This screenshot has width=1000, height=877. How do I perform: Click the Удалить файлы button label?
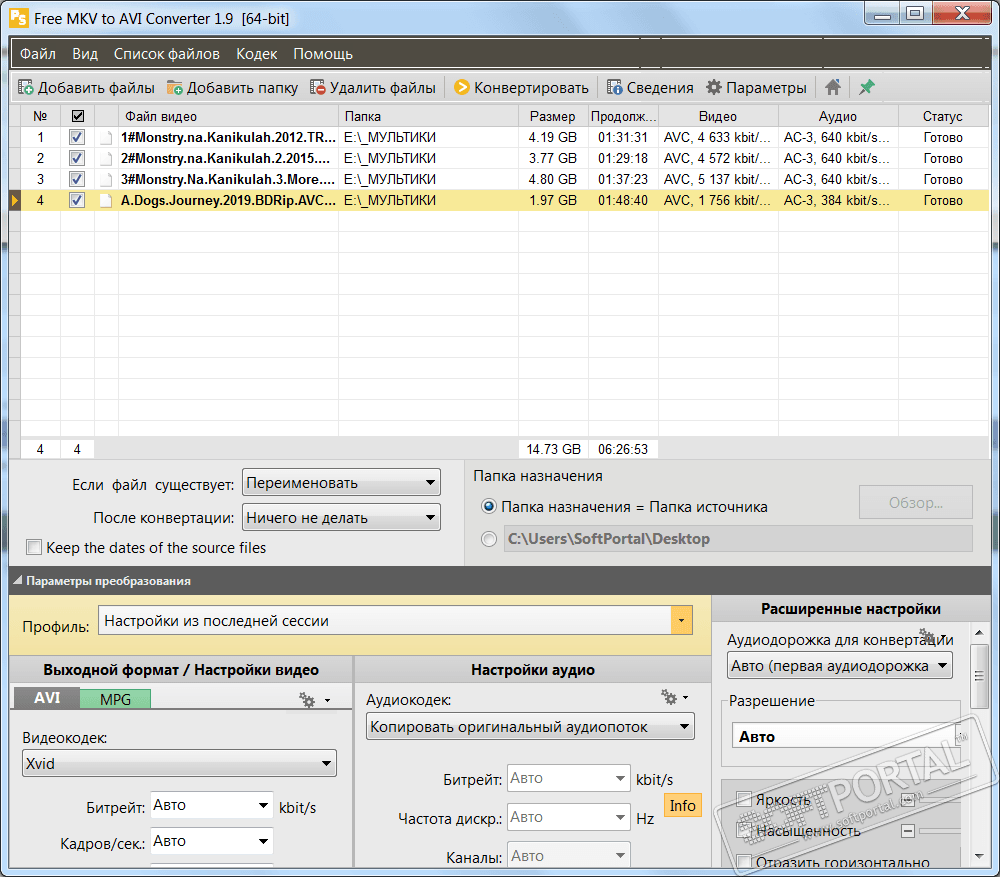[383, 88]
